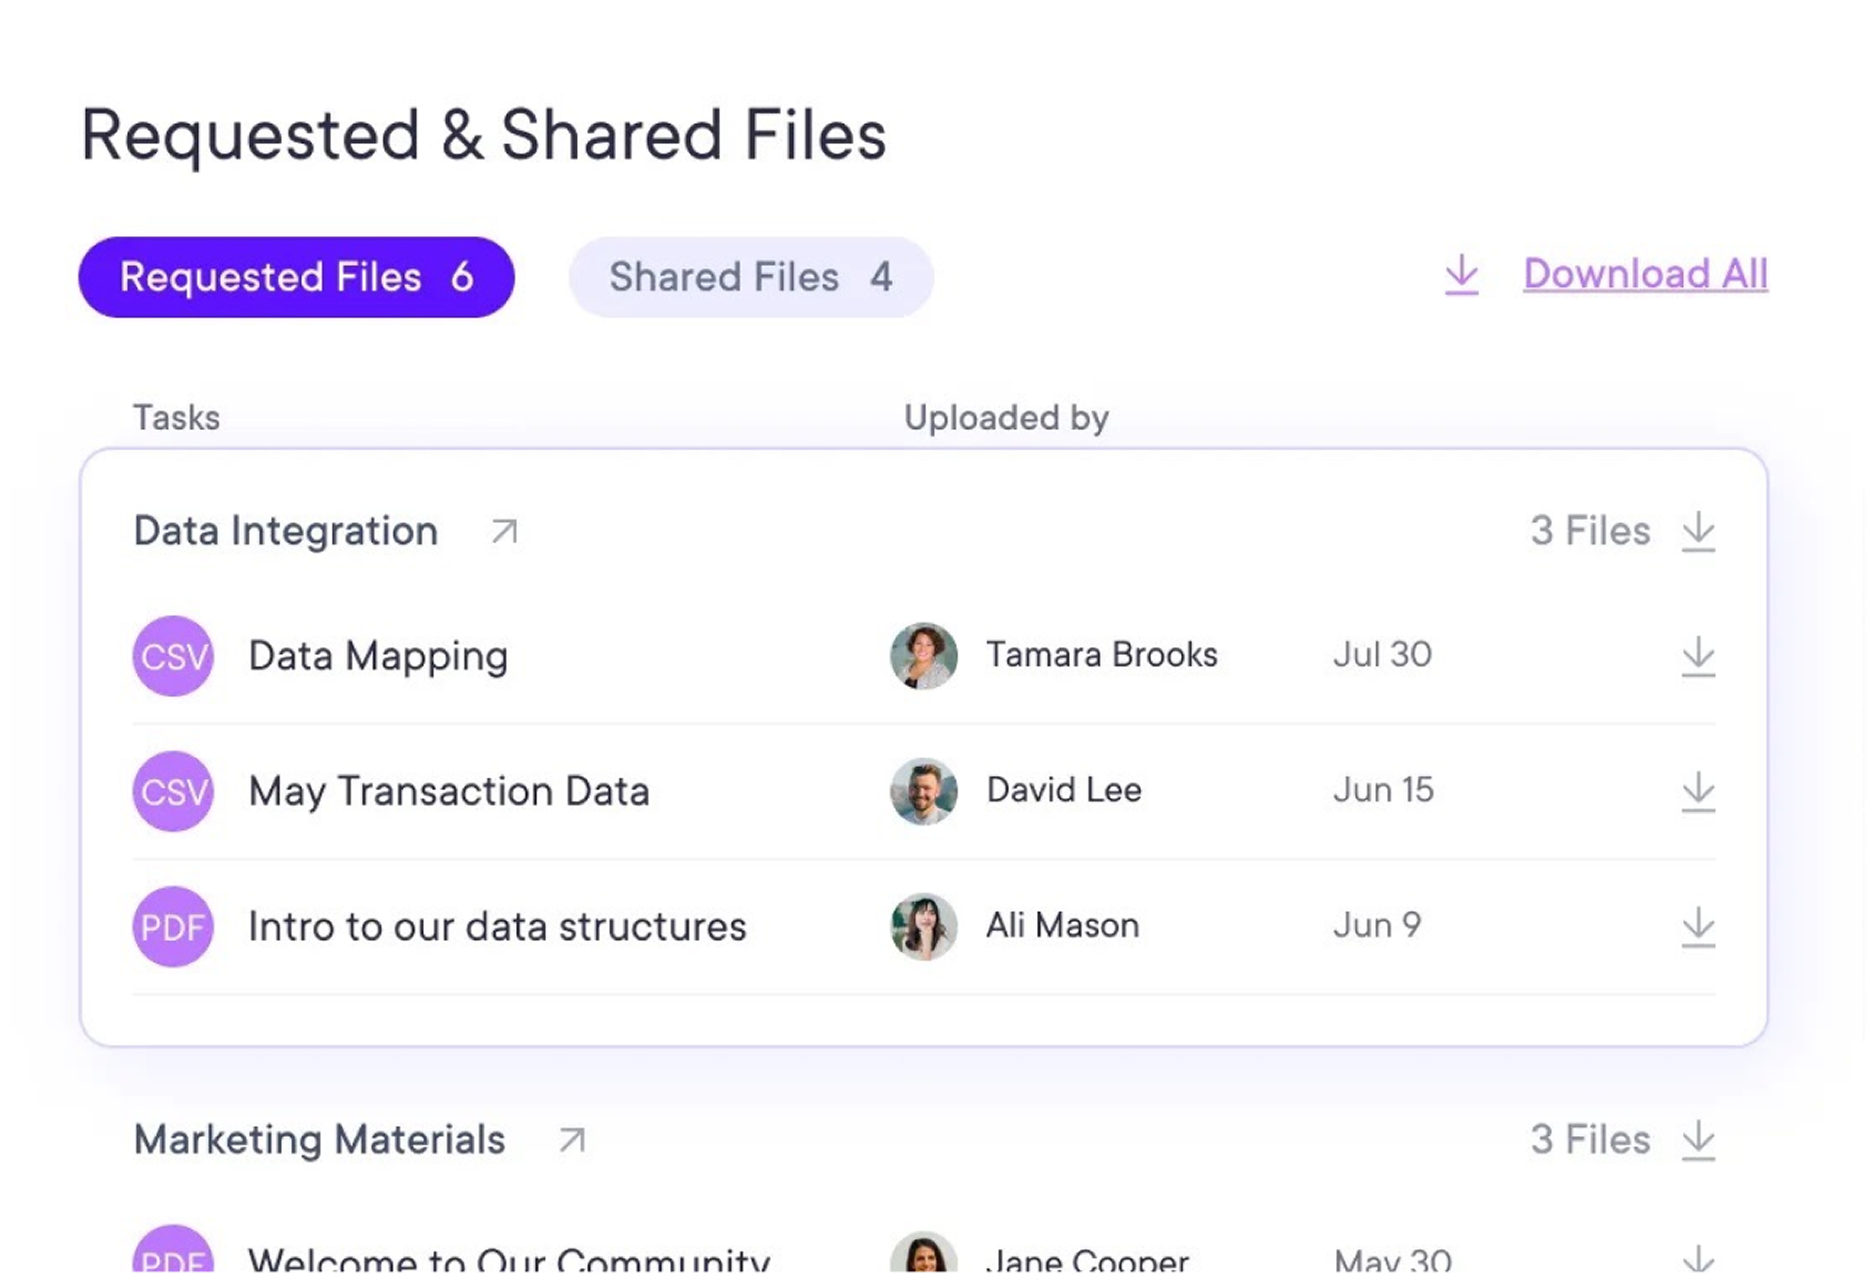Open the Marketing Materials task title
1872x1273 pixels.
319,1140
